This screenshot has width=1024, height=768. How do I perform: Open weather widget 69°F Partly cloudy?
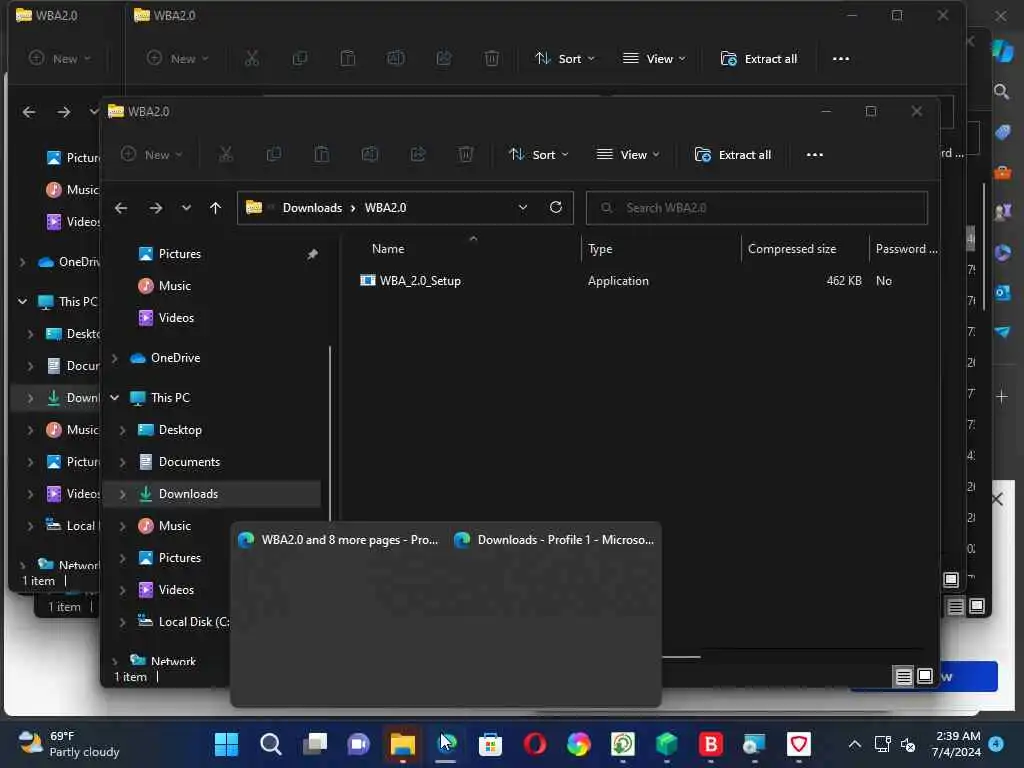click(69, 744)
